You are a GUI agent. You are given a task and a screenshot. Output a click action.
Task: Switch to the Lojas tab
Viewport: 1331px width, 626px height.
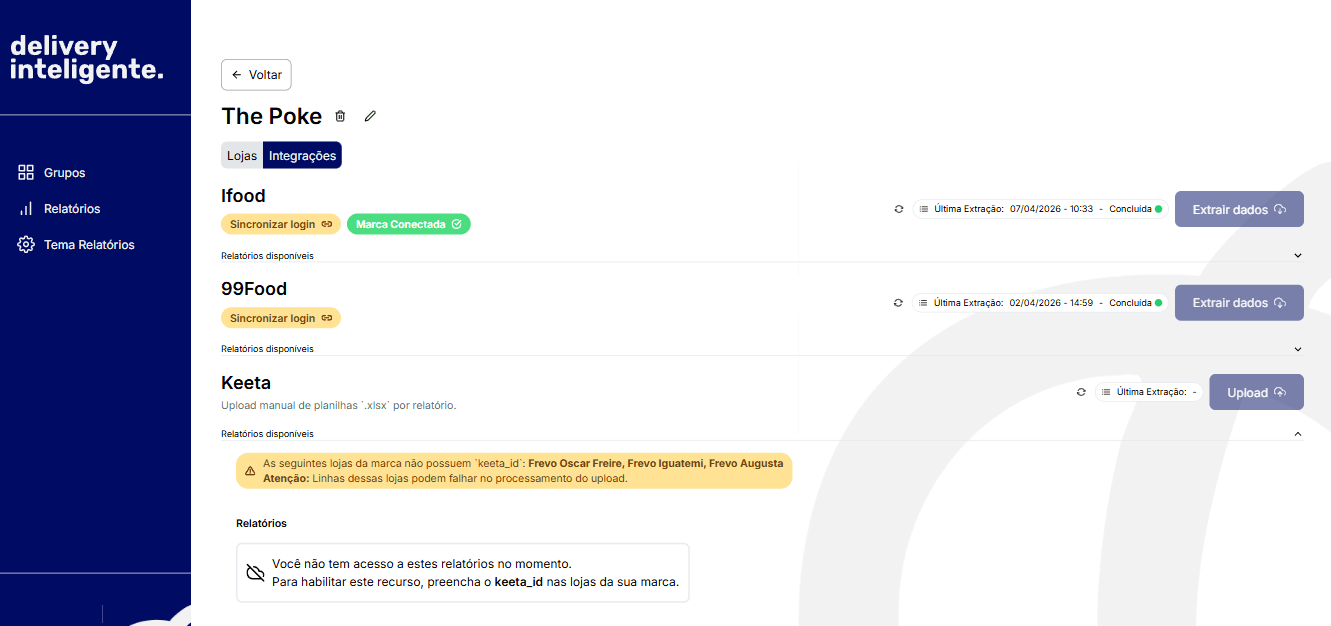coord(242,156)
